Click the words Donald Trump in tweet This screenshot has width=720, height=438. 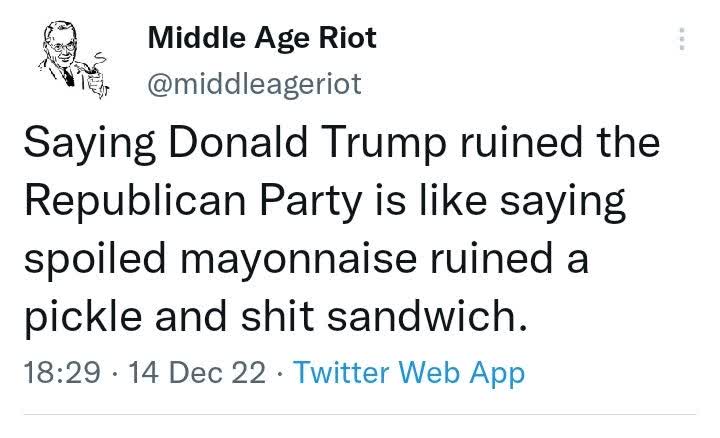(x=307, y=143)
